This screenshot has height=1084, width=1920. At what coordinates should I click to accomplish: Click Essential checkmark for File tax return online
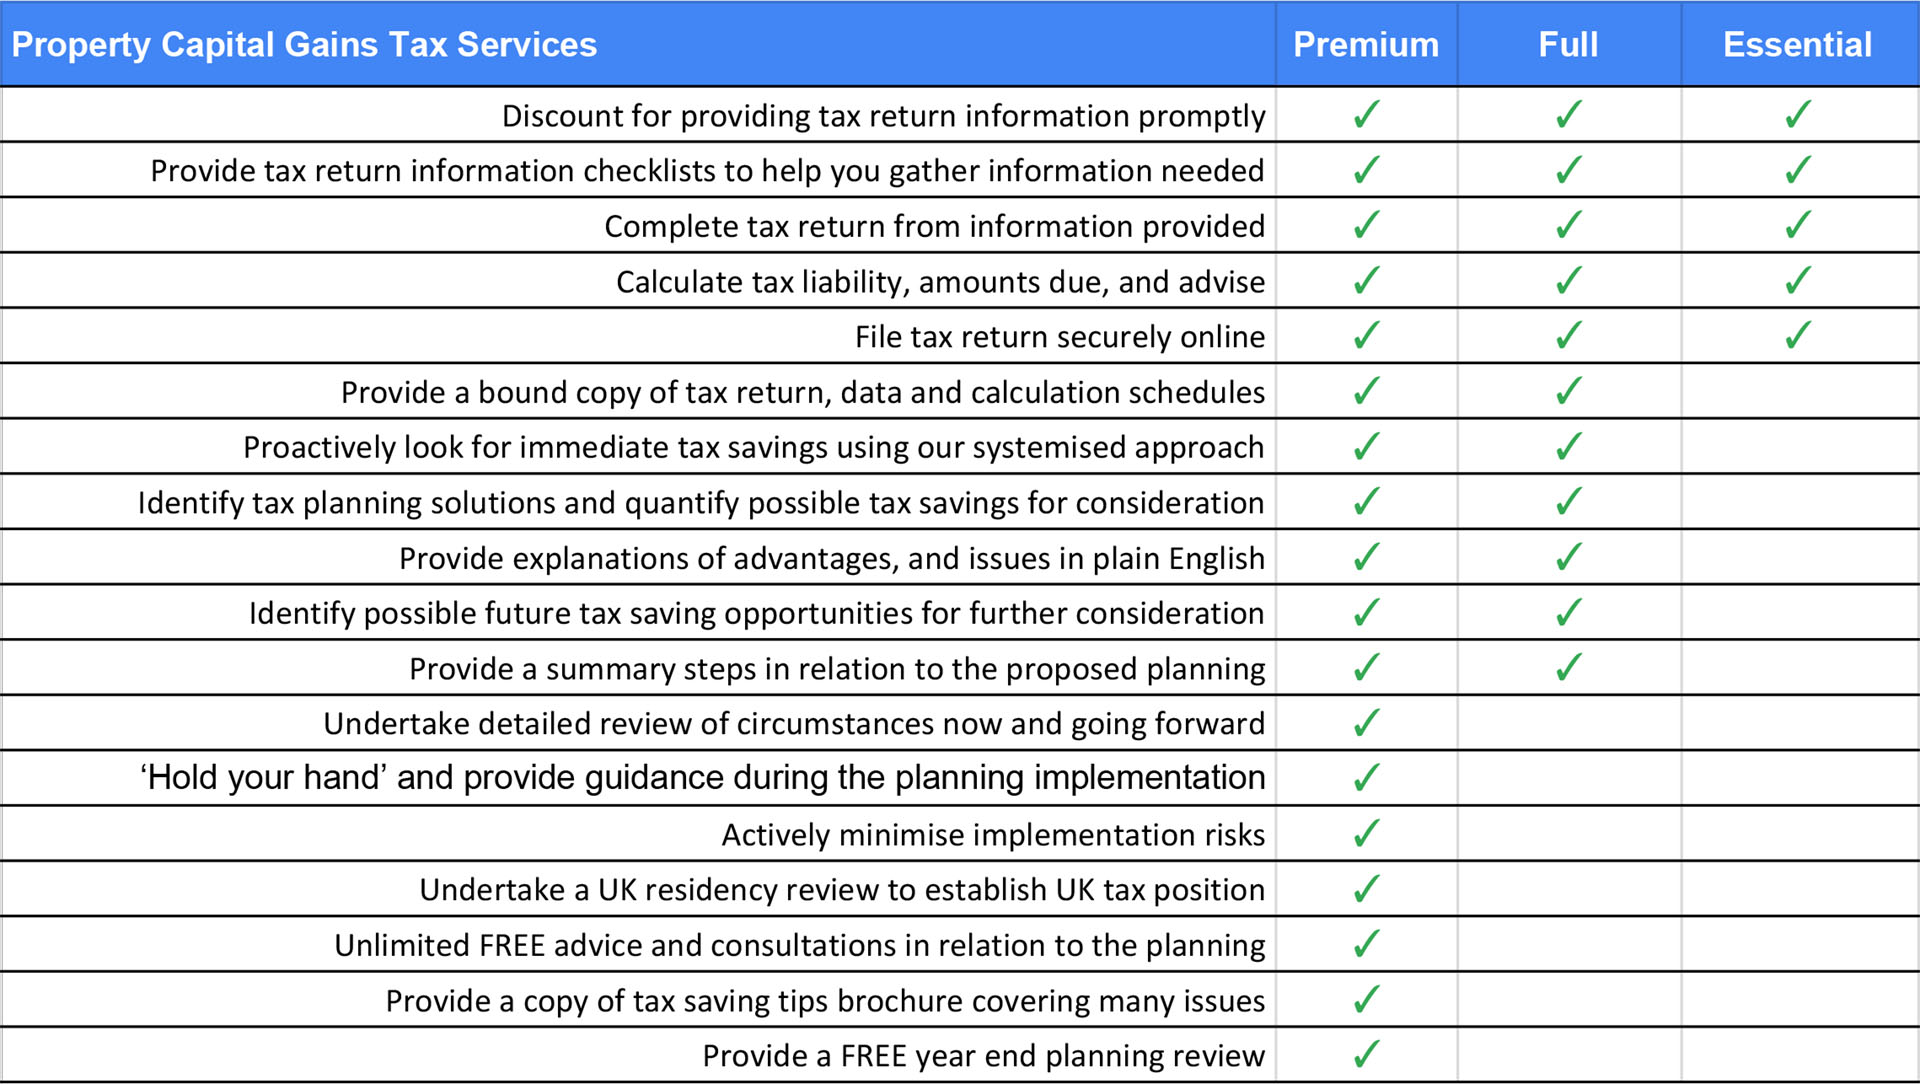tap(1797, 335)
